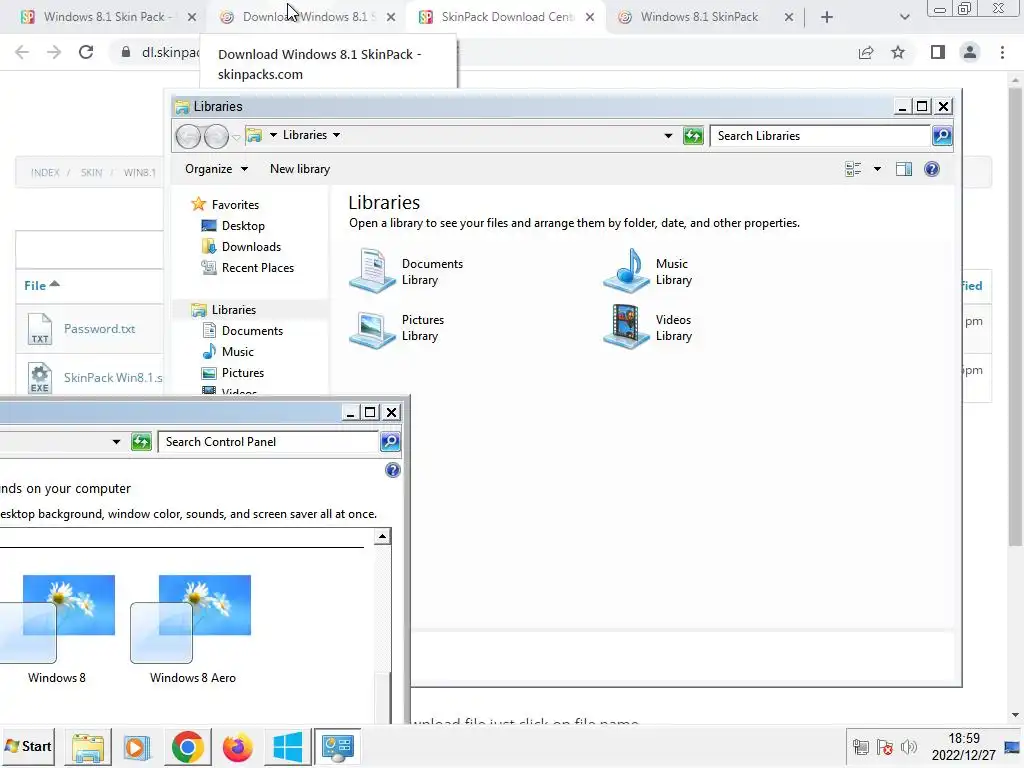Expand the Libraries address history dropdown
The width and height of the screenshot is (1024, 768).
[x=668, y=136]
